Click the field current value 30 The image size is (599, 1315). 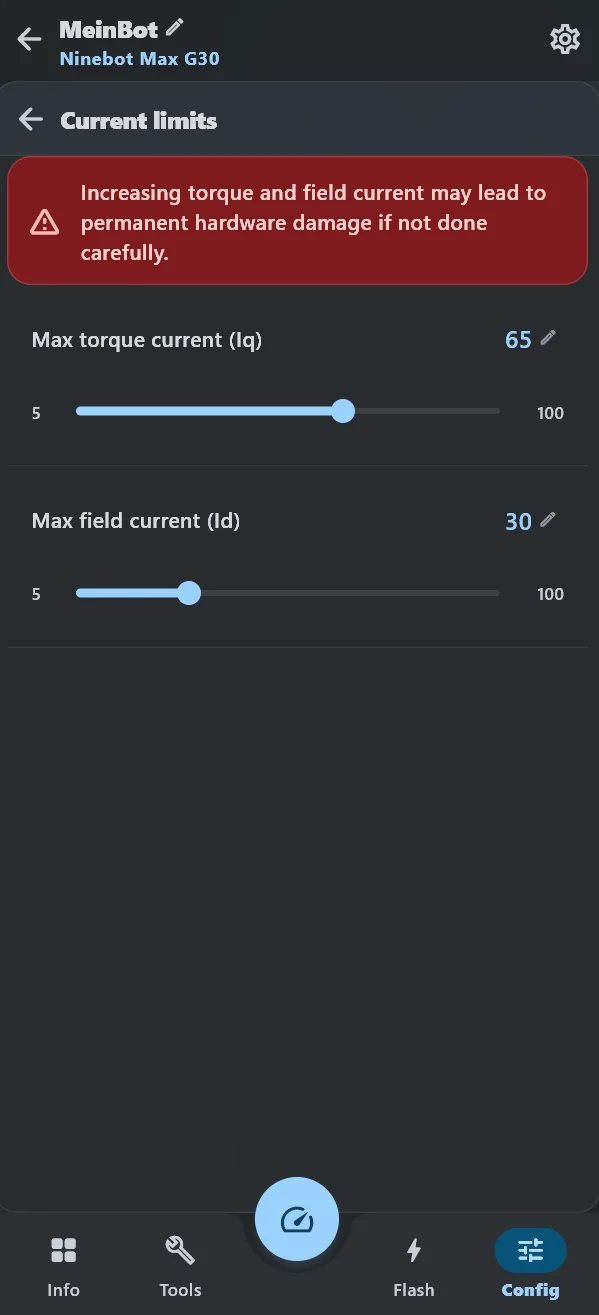coord(518,521)
